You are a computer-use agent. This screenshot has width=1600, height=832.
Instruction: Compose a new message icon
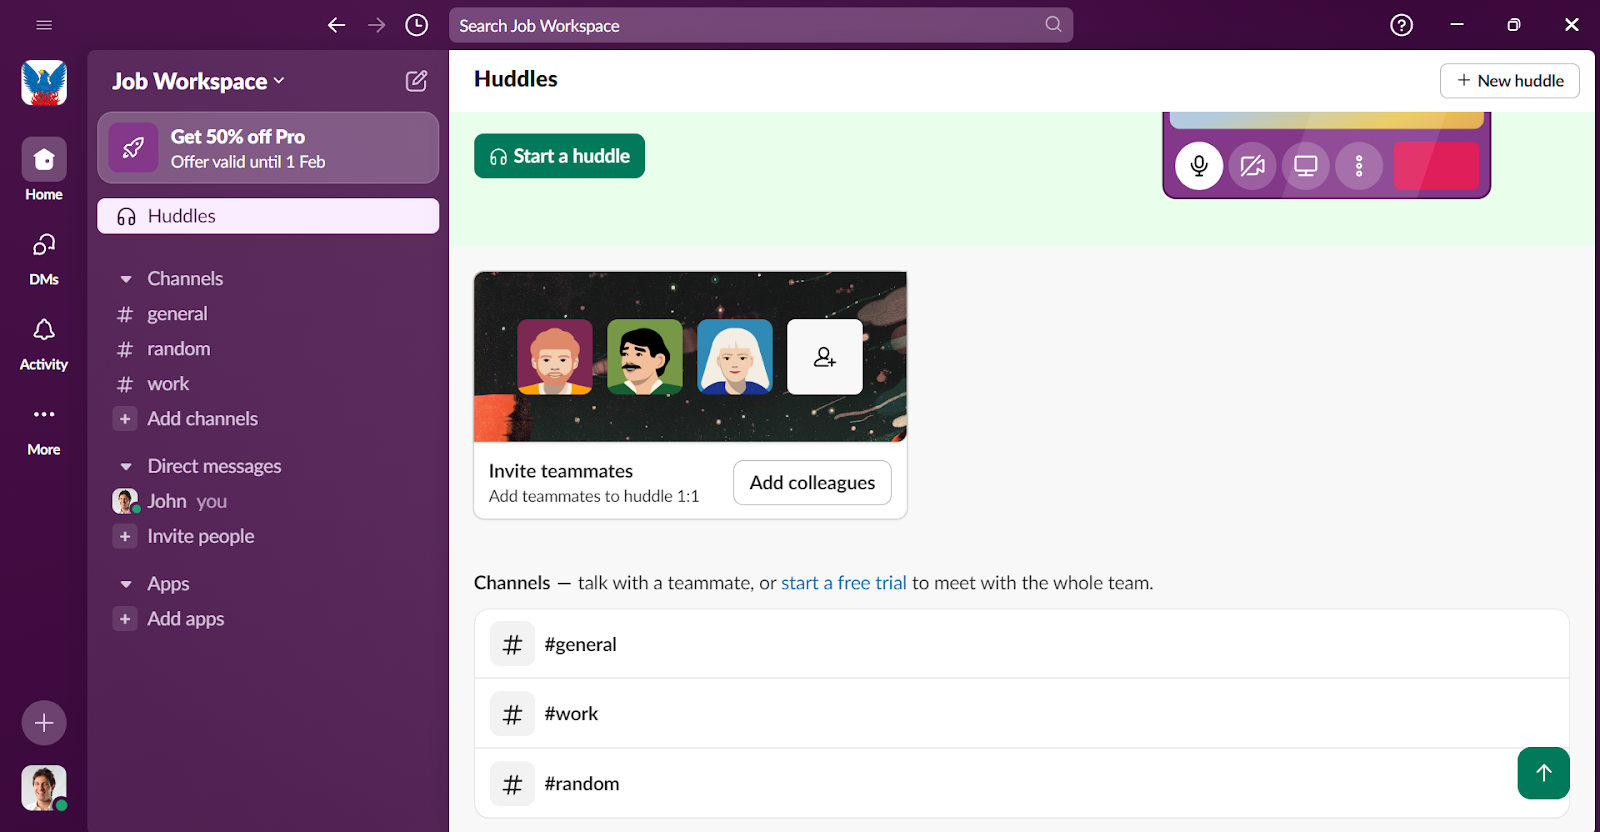coord(417,81)
